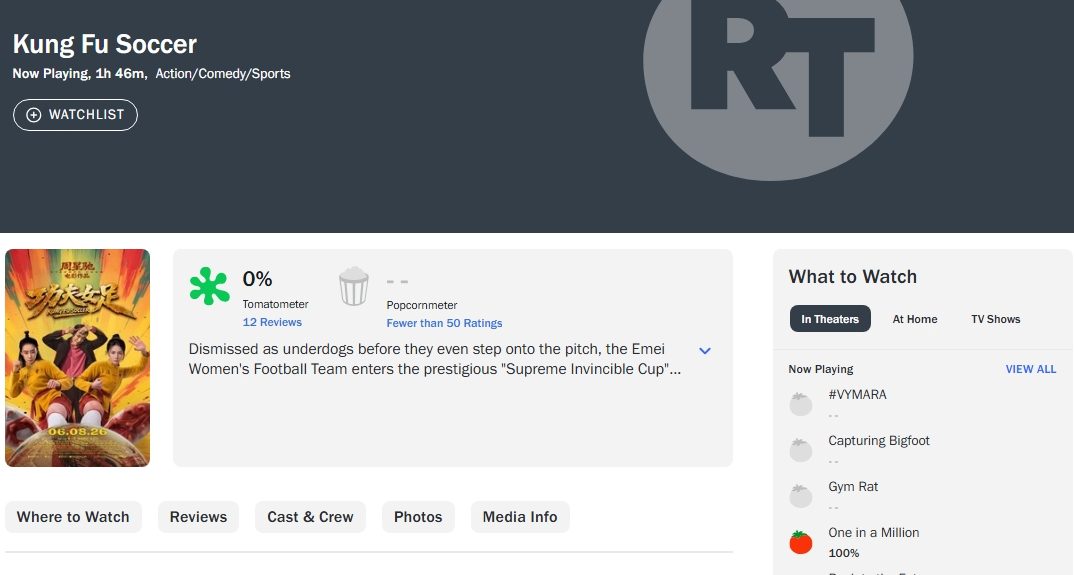Open Gym Rat movie link

pyautogui.click(x=853, y=487)
